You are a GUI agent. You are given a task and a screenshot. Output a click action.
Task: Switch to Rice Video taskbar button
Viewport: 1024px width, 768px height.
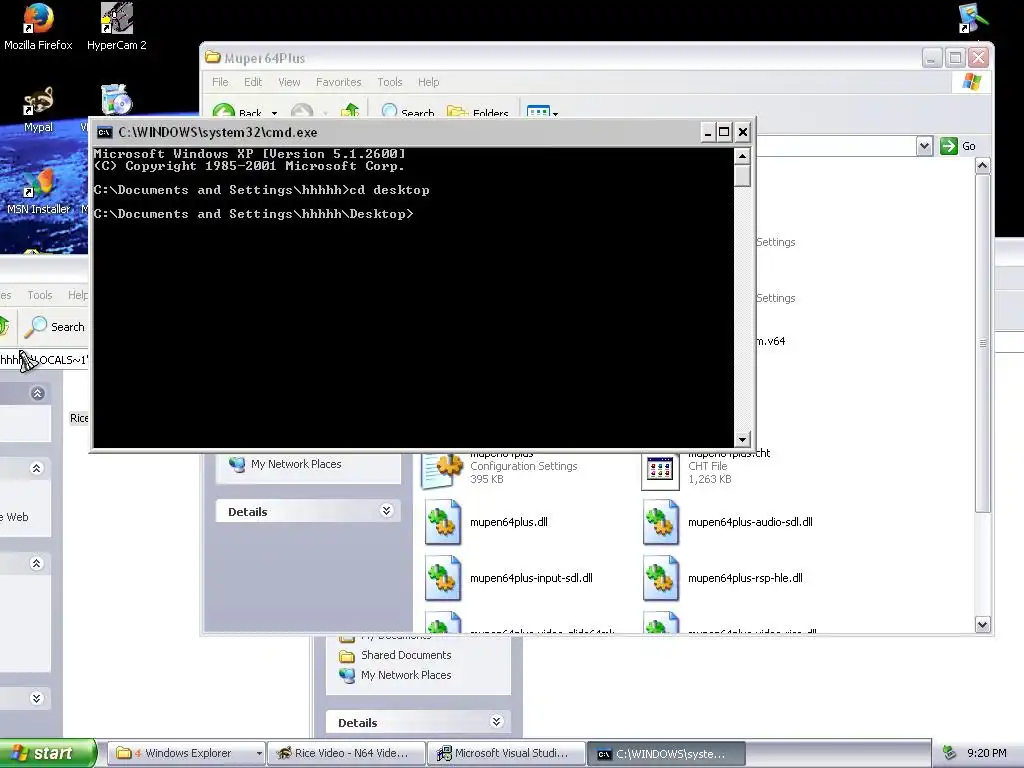click(347, 754)
